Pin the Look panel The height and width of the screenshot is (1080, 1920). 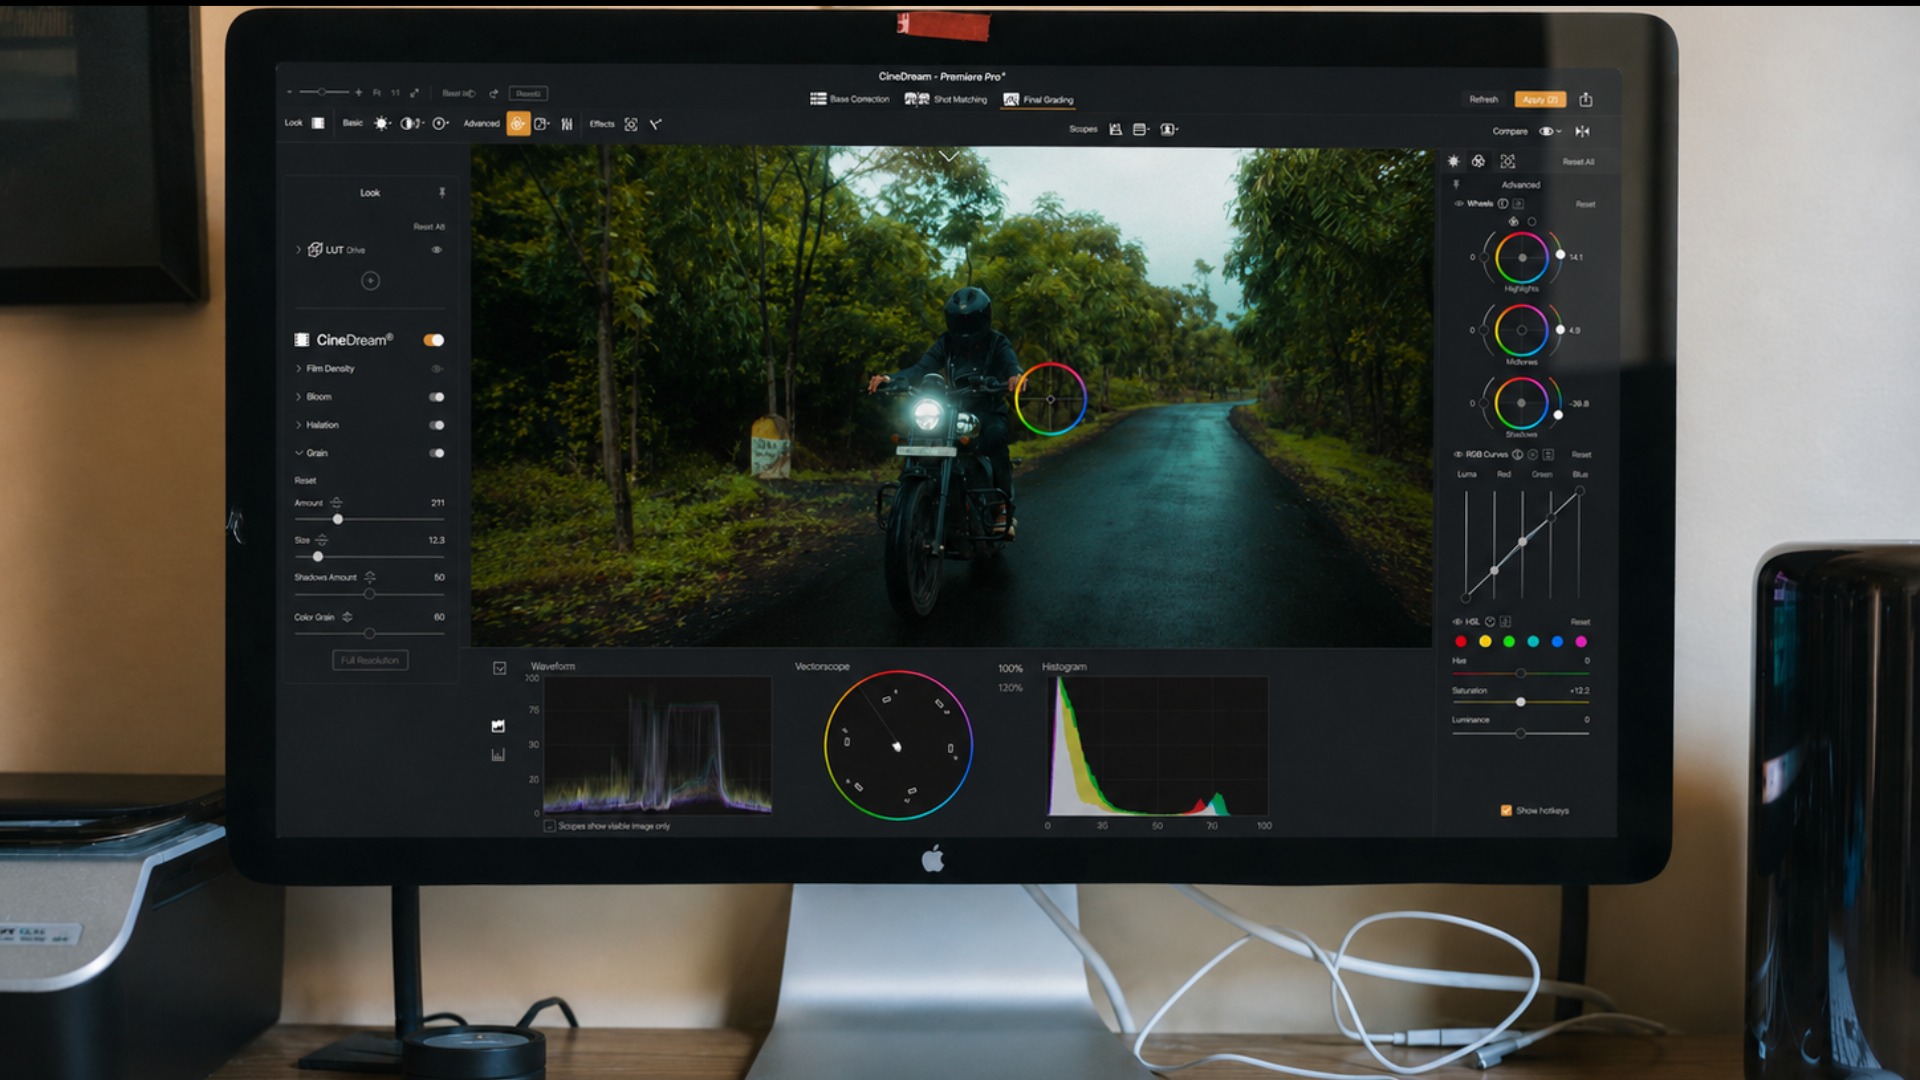[x=442, y=192]
